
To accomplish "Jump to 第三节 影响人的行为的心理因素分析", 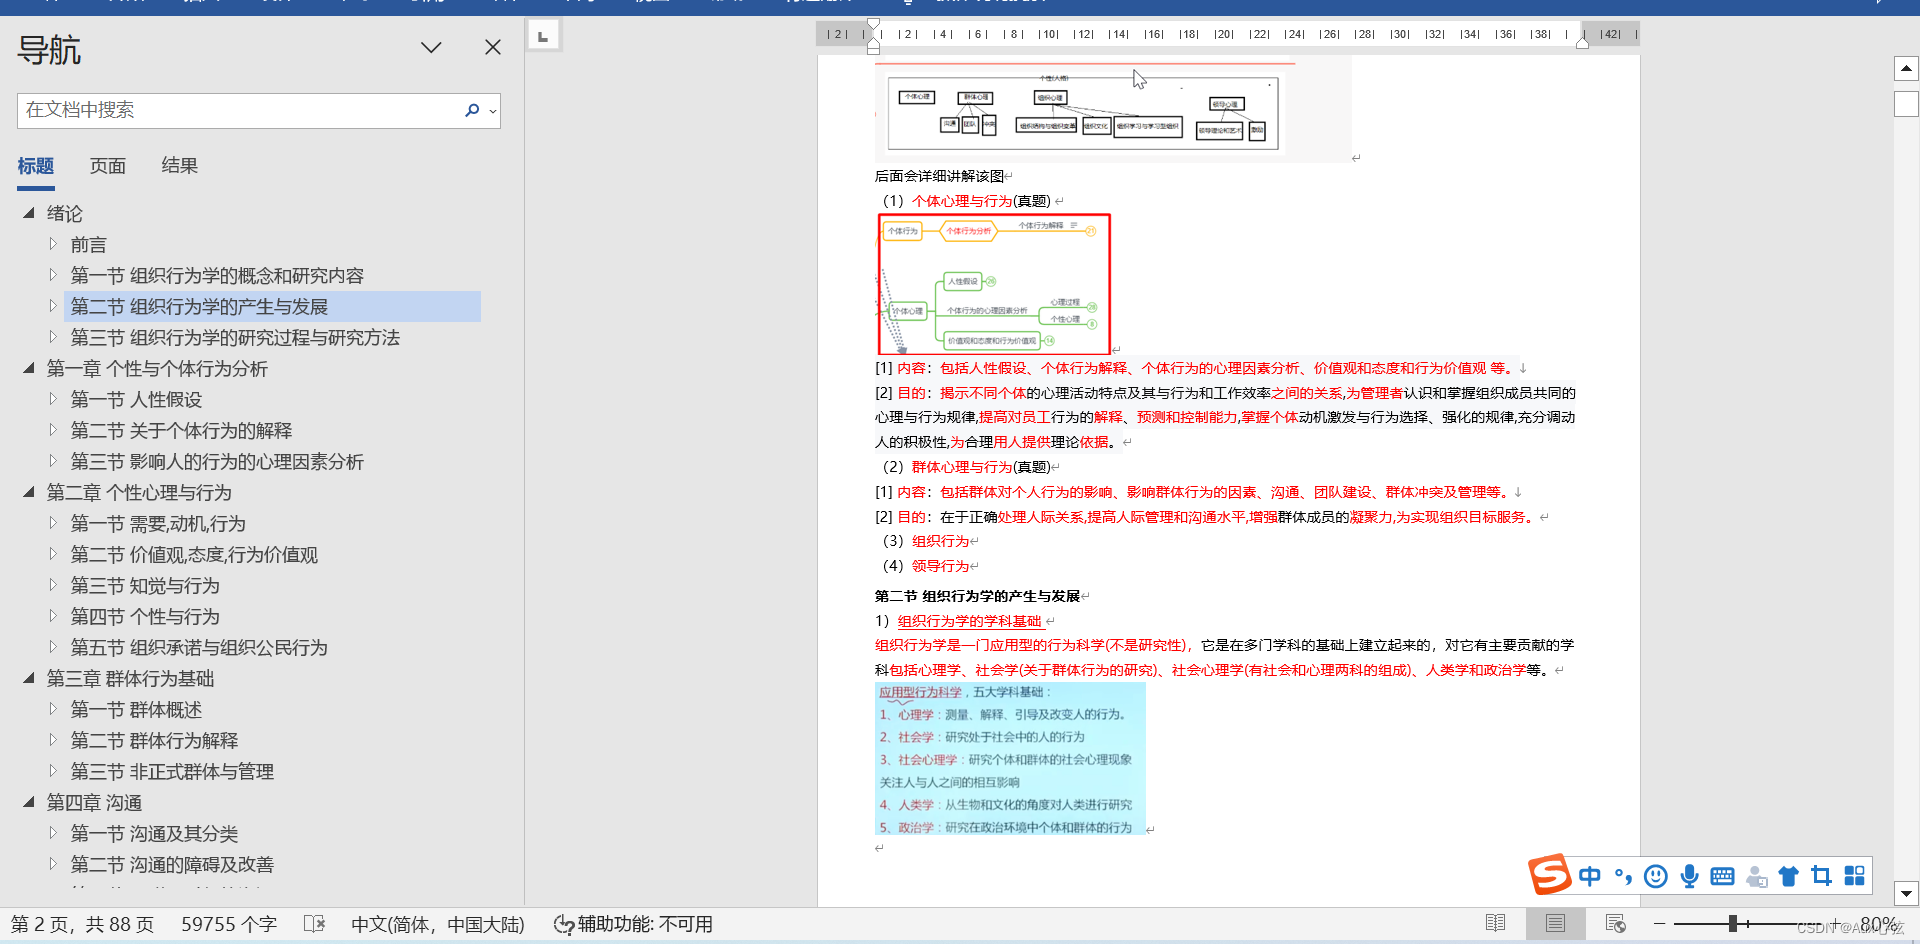I will click(217, 461).
